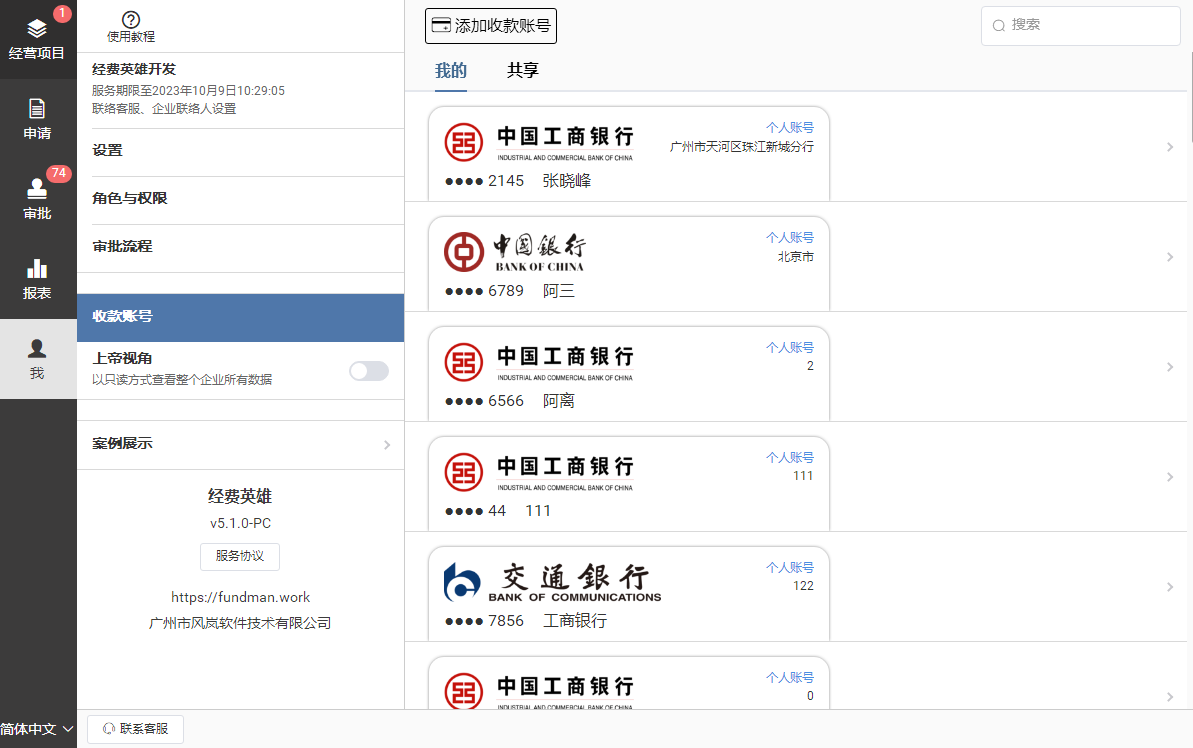Click 联络客服、企业联络人设置 link
This screenshot has width=1193, height=748.
pos(164,109)
